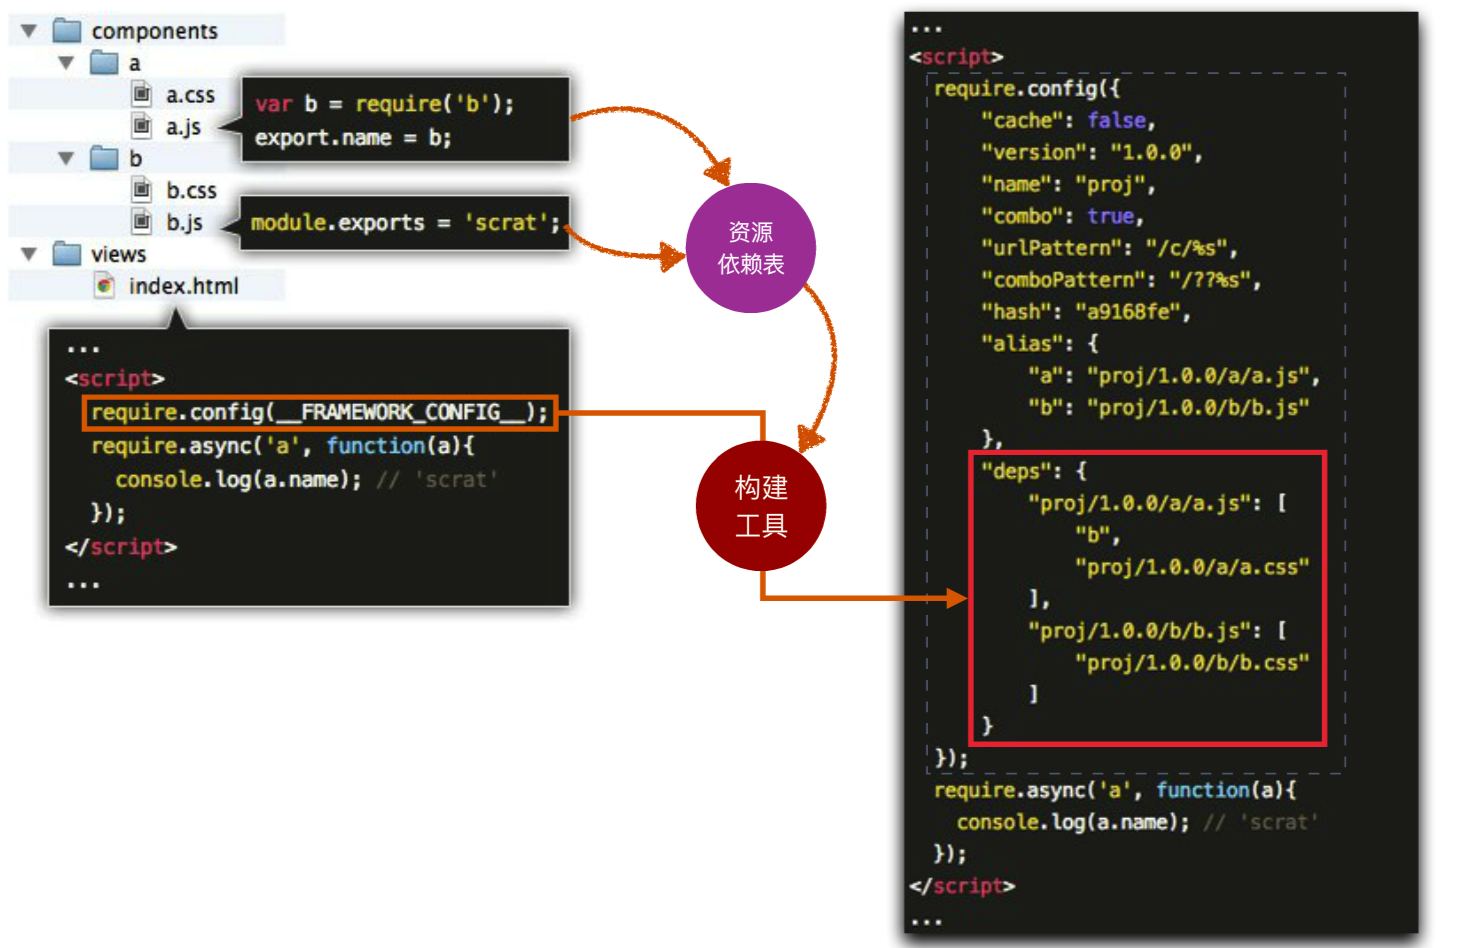Viewport: 1464px width, 948px height.
Task: Click the "comboPattern": "/??%s" line
Action: pyautogui.click(x=1121, y=281)
